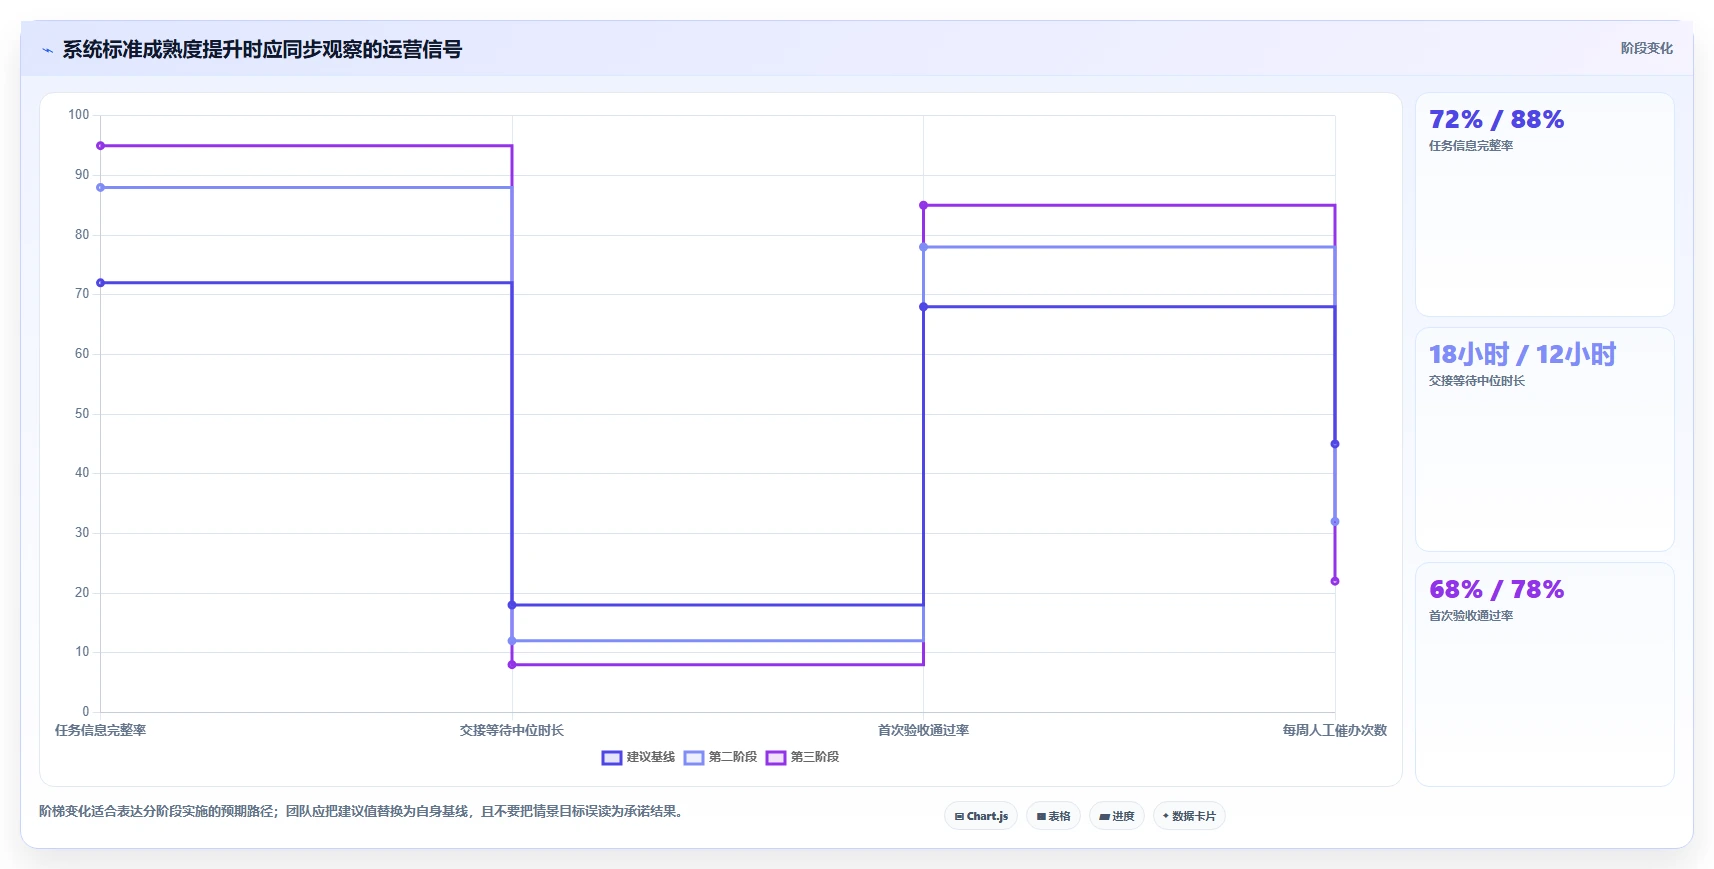
Task: Click the 数据卡片 pill tag
Action: pos(1189,816)
